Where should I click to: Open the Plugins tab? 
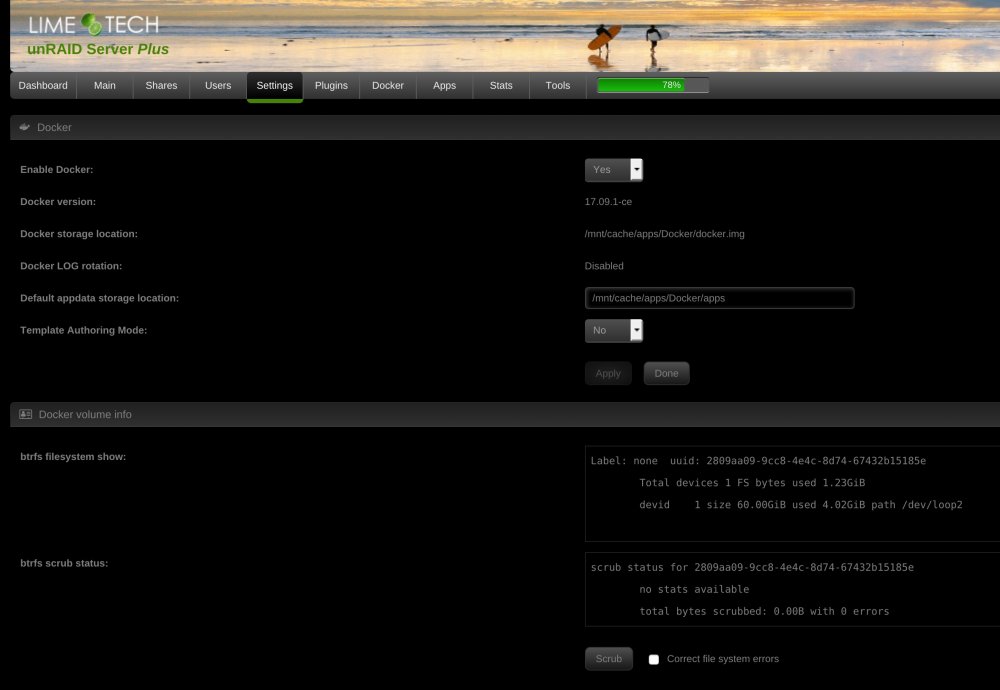tap(331, 85)
